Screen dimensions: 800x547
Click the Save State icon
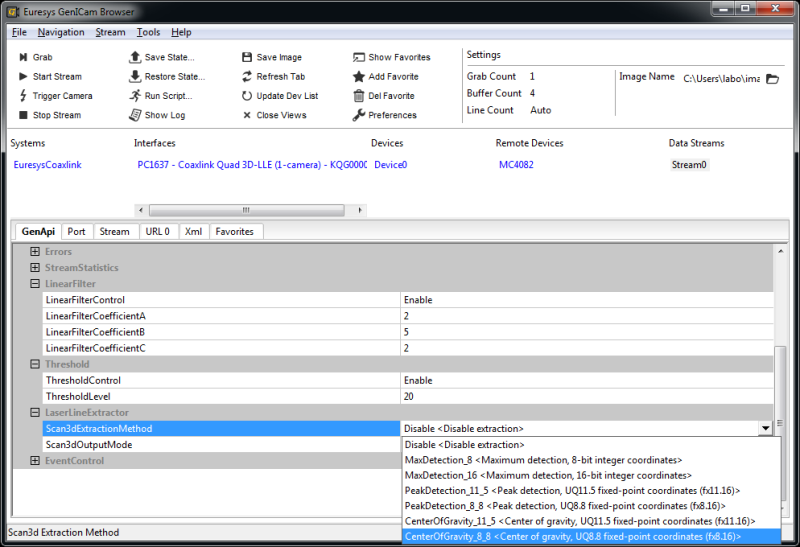[x=135, y=58]
